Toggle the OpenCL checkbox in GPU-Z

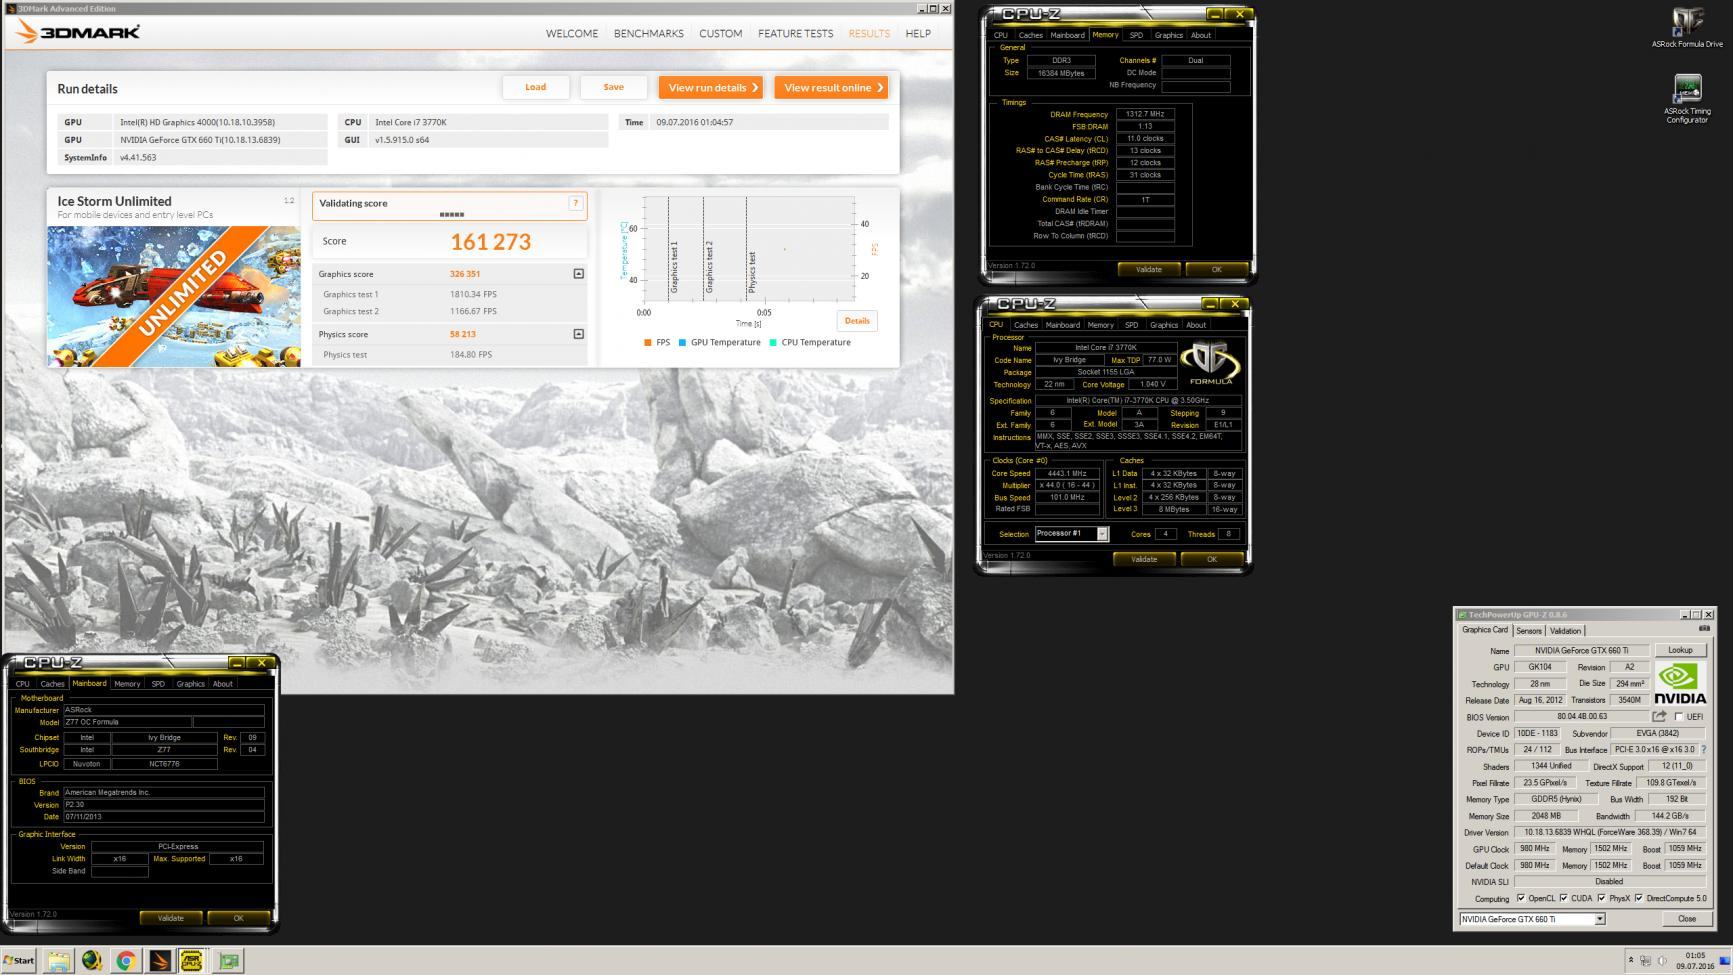1521,899
